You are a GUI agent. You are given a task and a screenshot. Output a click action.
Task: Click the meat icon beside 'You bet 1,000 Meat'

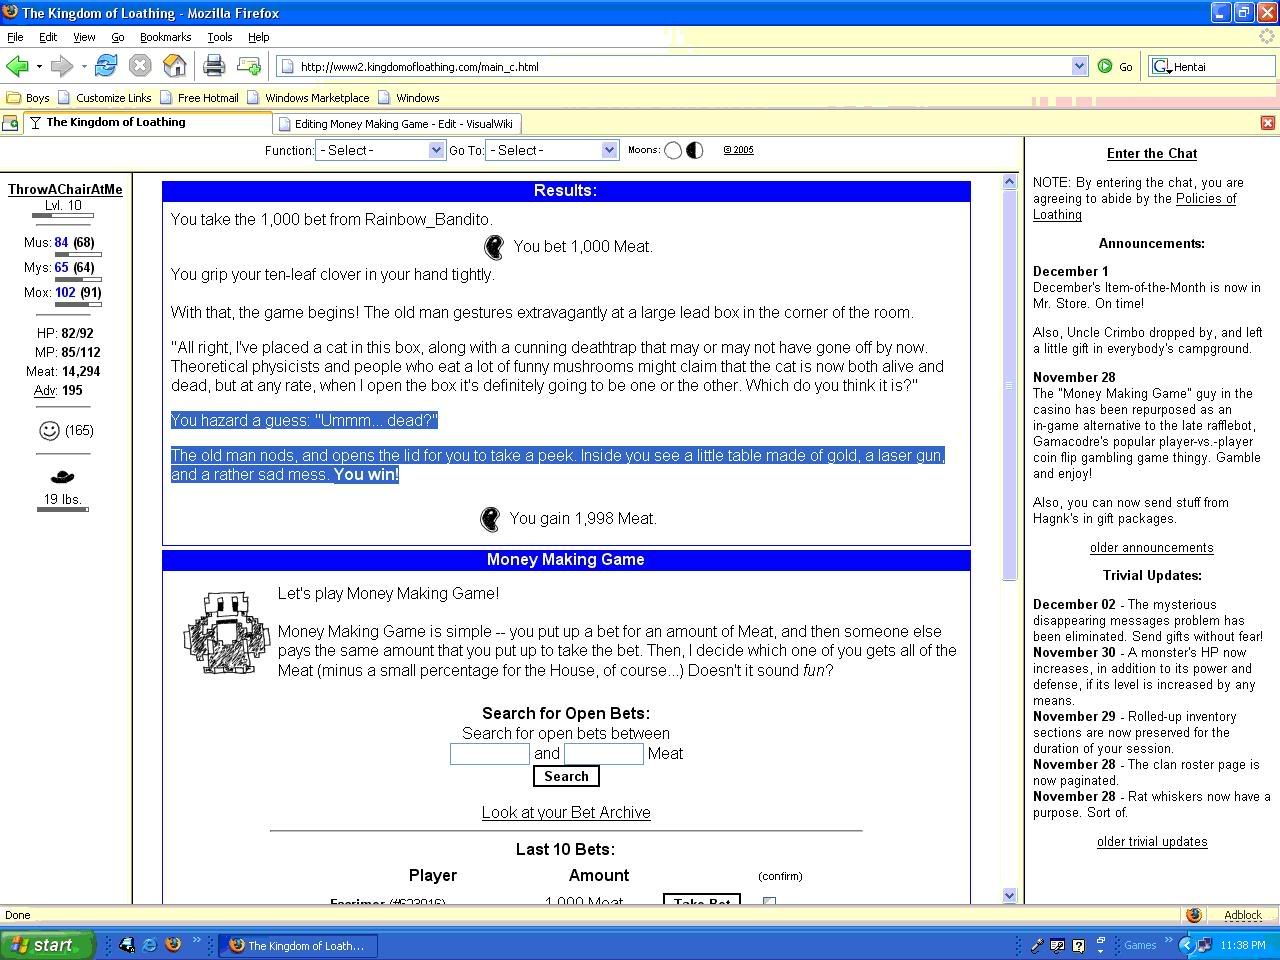coord(494,247)
